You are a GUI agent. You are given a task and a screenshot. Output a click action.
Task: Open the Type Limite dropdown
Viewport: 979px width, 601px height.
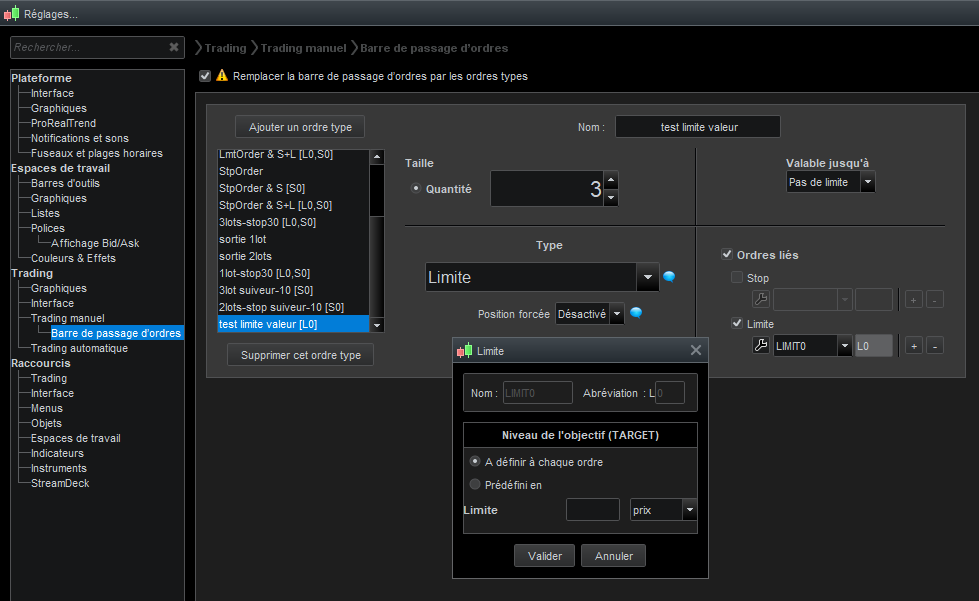point(647,277)
